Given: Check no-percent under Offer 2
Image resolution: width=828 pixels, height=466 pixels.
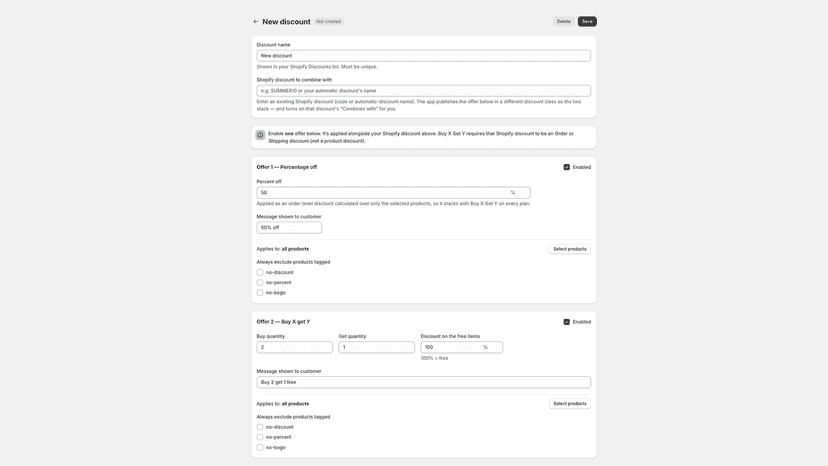Looking at the screenshot, I should pyautogui.click(x=260, y=437).
